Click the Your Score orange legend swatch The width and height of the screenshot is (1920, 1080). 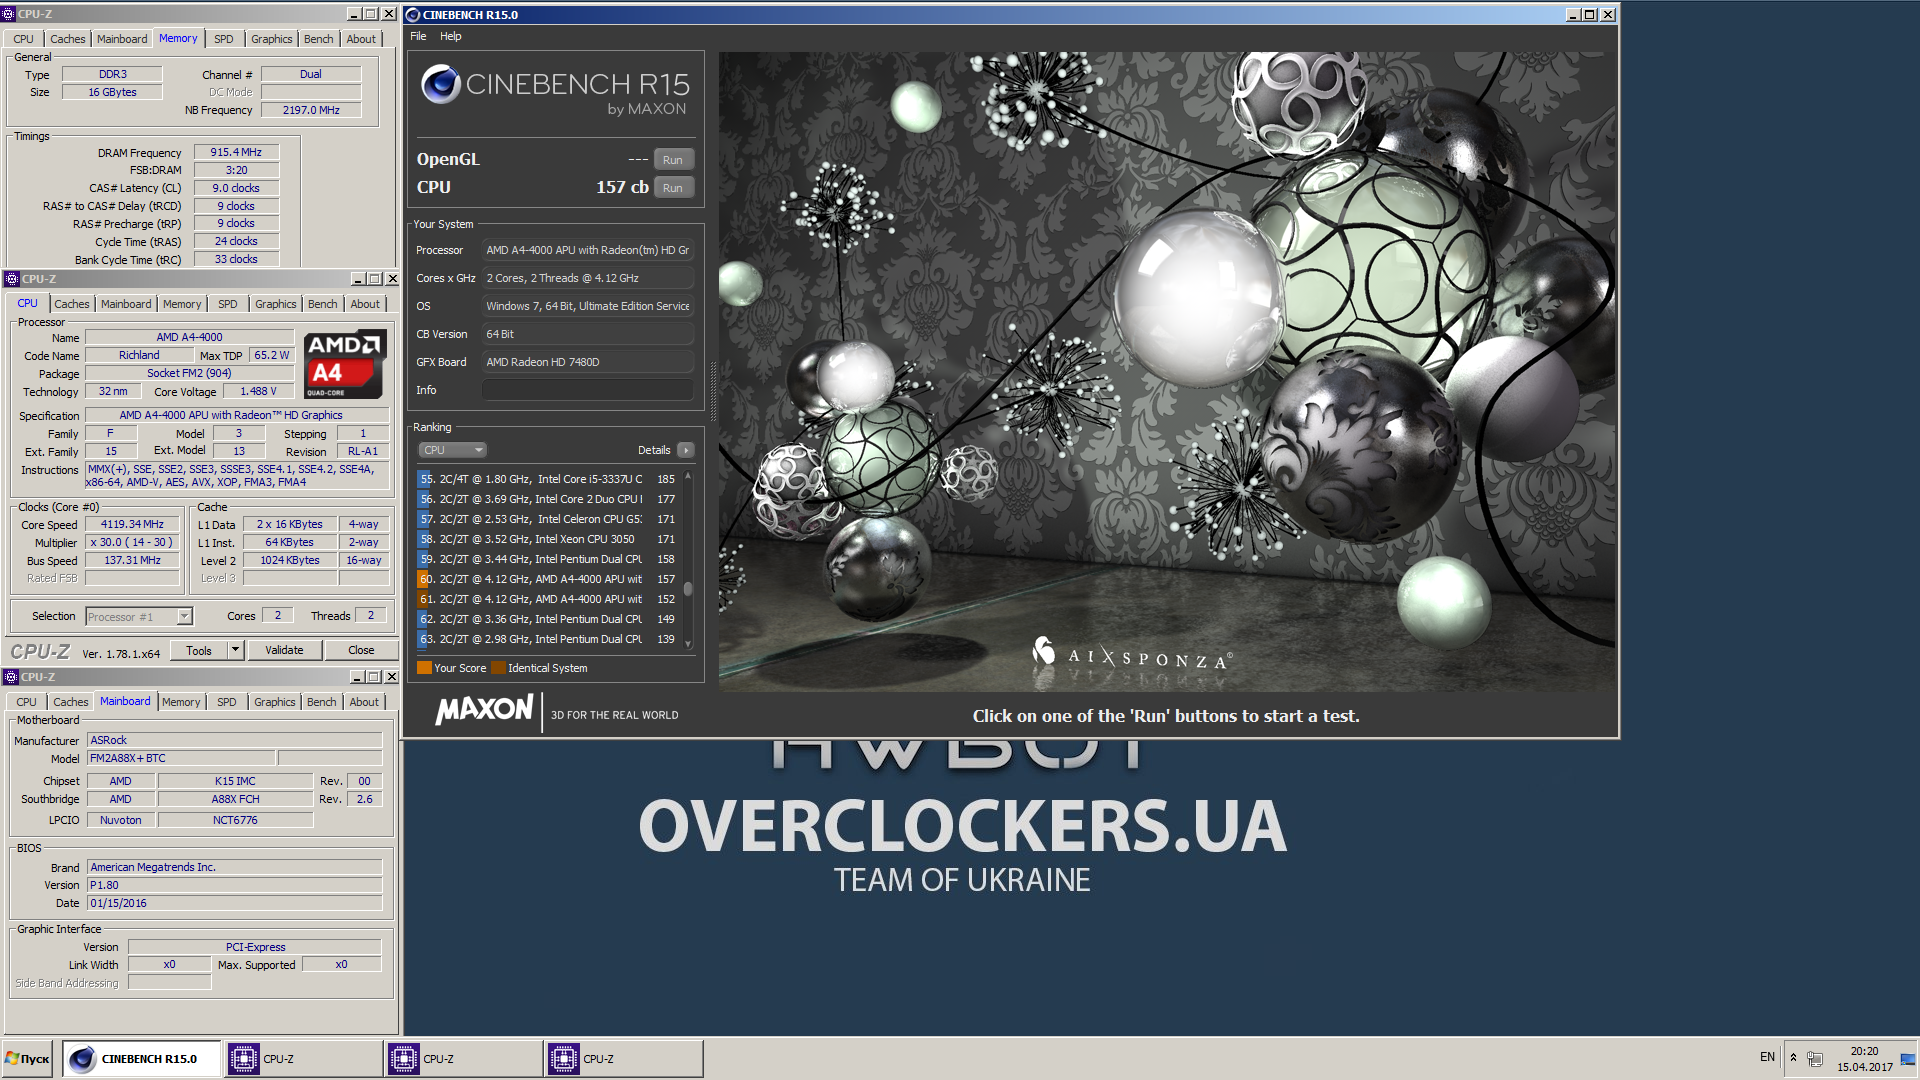click(x=424, y=668)
